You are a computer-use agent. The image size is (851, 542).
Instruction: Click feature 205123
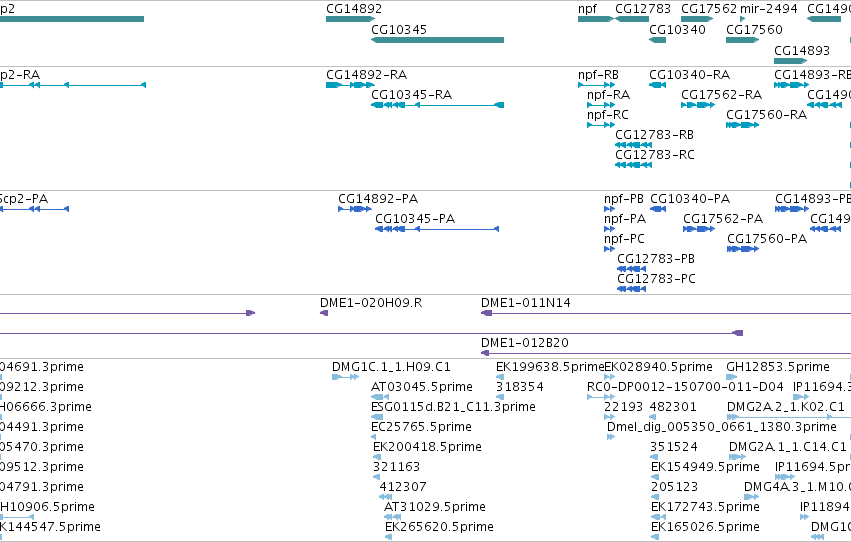pyautogui.click(x=655, y=497)
